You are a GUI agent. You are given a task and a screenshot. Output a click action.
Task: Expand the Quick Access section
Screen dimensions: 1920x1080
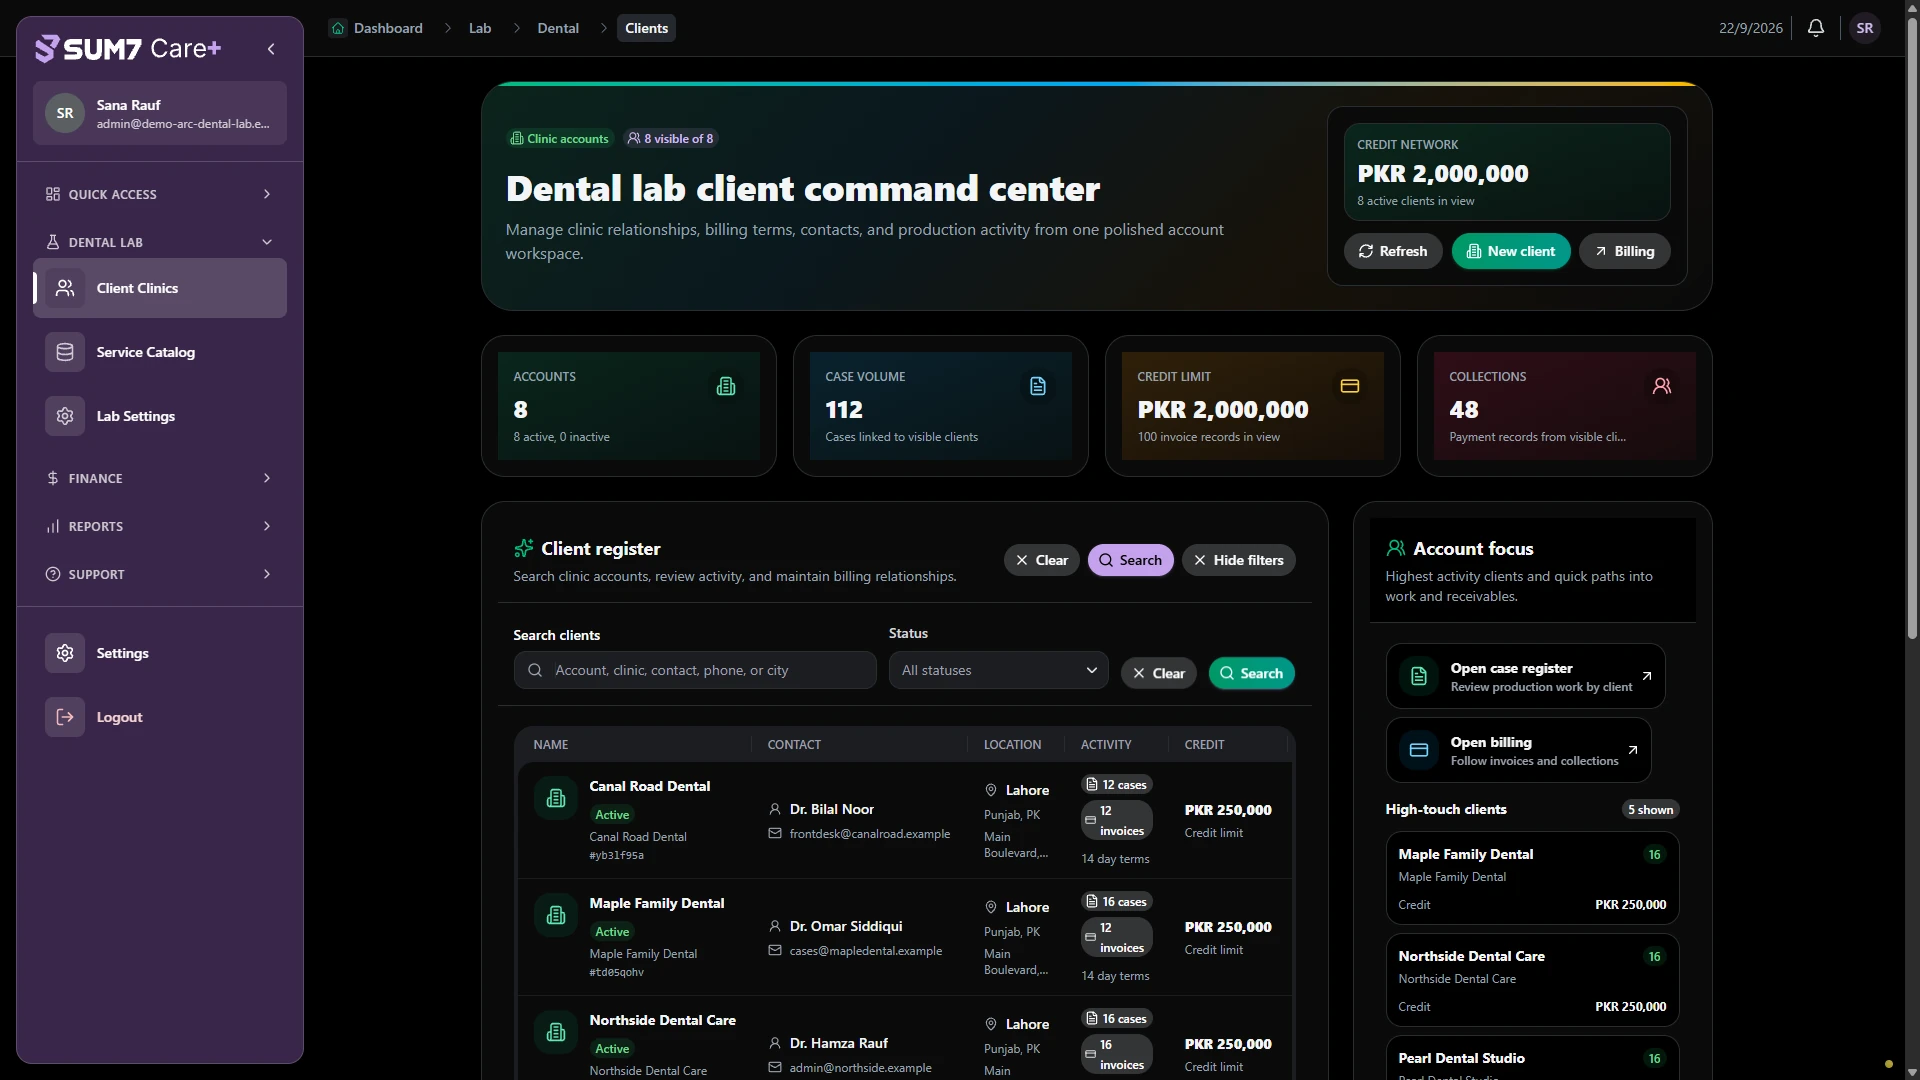pyautogui.click(x=160, y=194)
